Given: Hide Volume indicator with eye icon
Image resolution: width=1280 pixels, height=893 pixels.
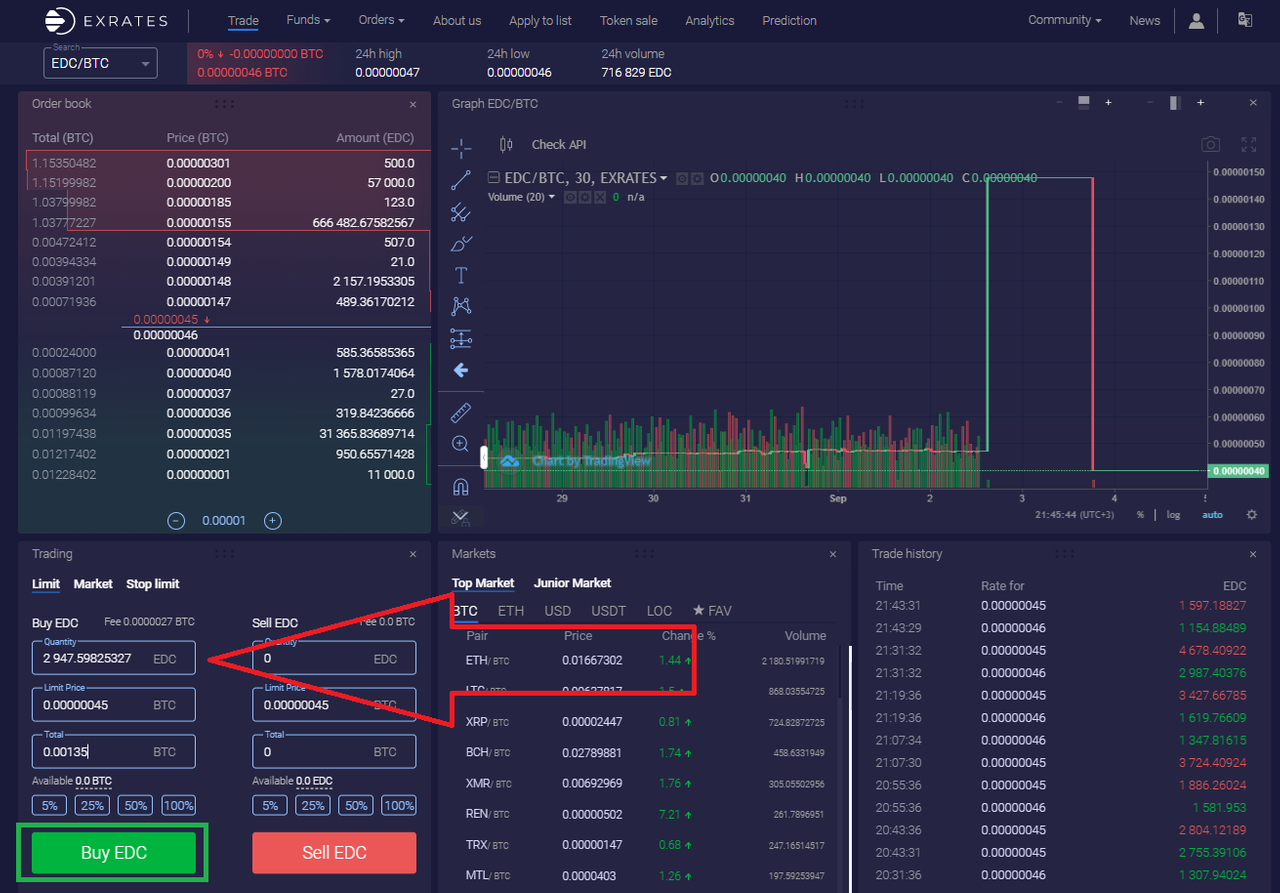Looking at the screenshot, I should pyautogui.click(x=570, y=197).
